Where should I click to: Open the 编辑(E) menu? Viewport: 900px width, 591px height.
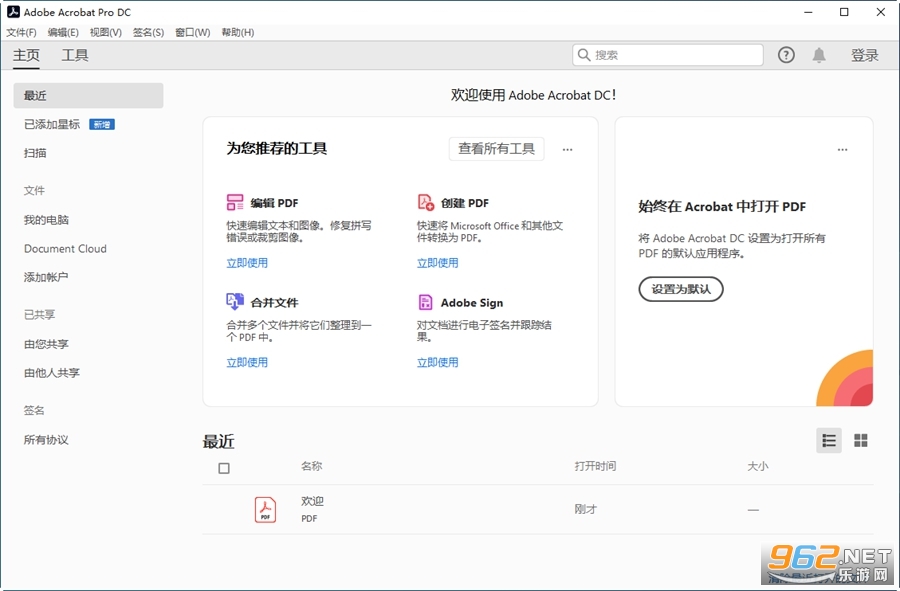pos(63,32)
